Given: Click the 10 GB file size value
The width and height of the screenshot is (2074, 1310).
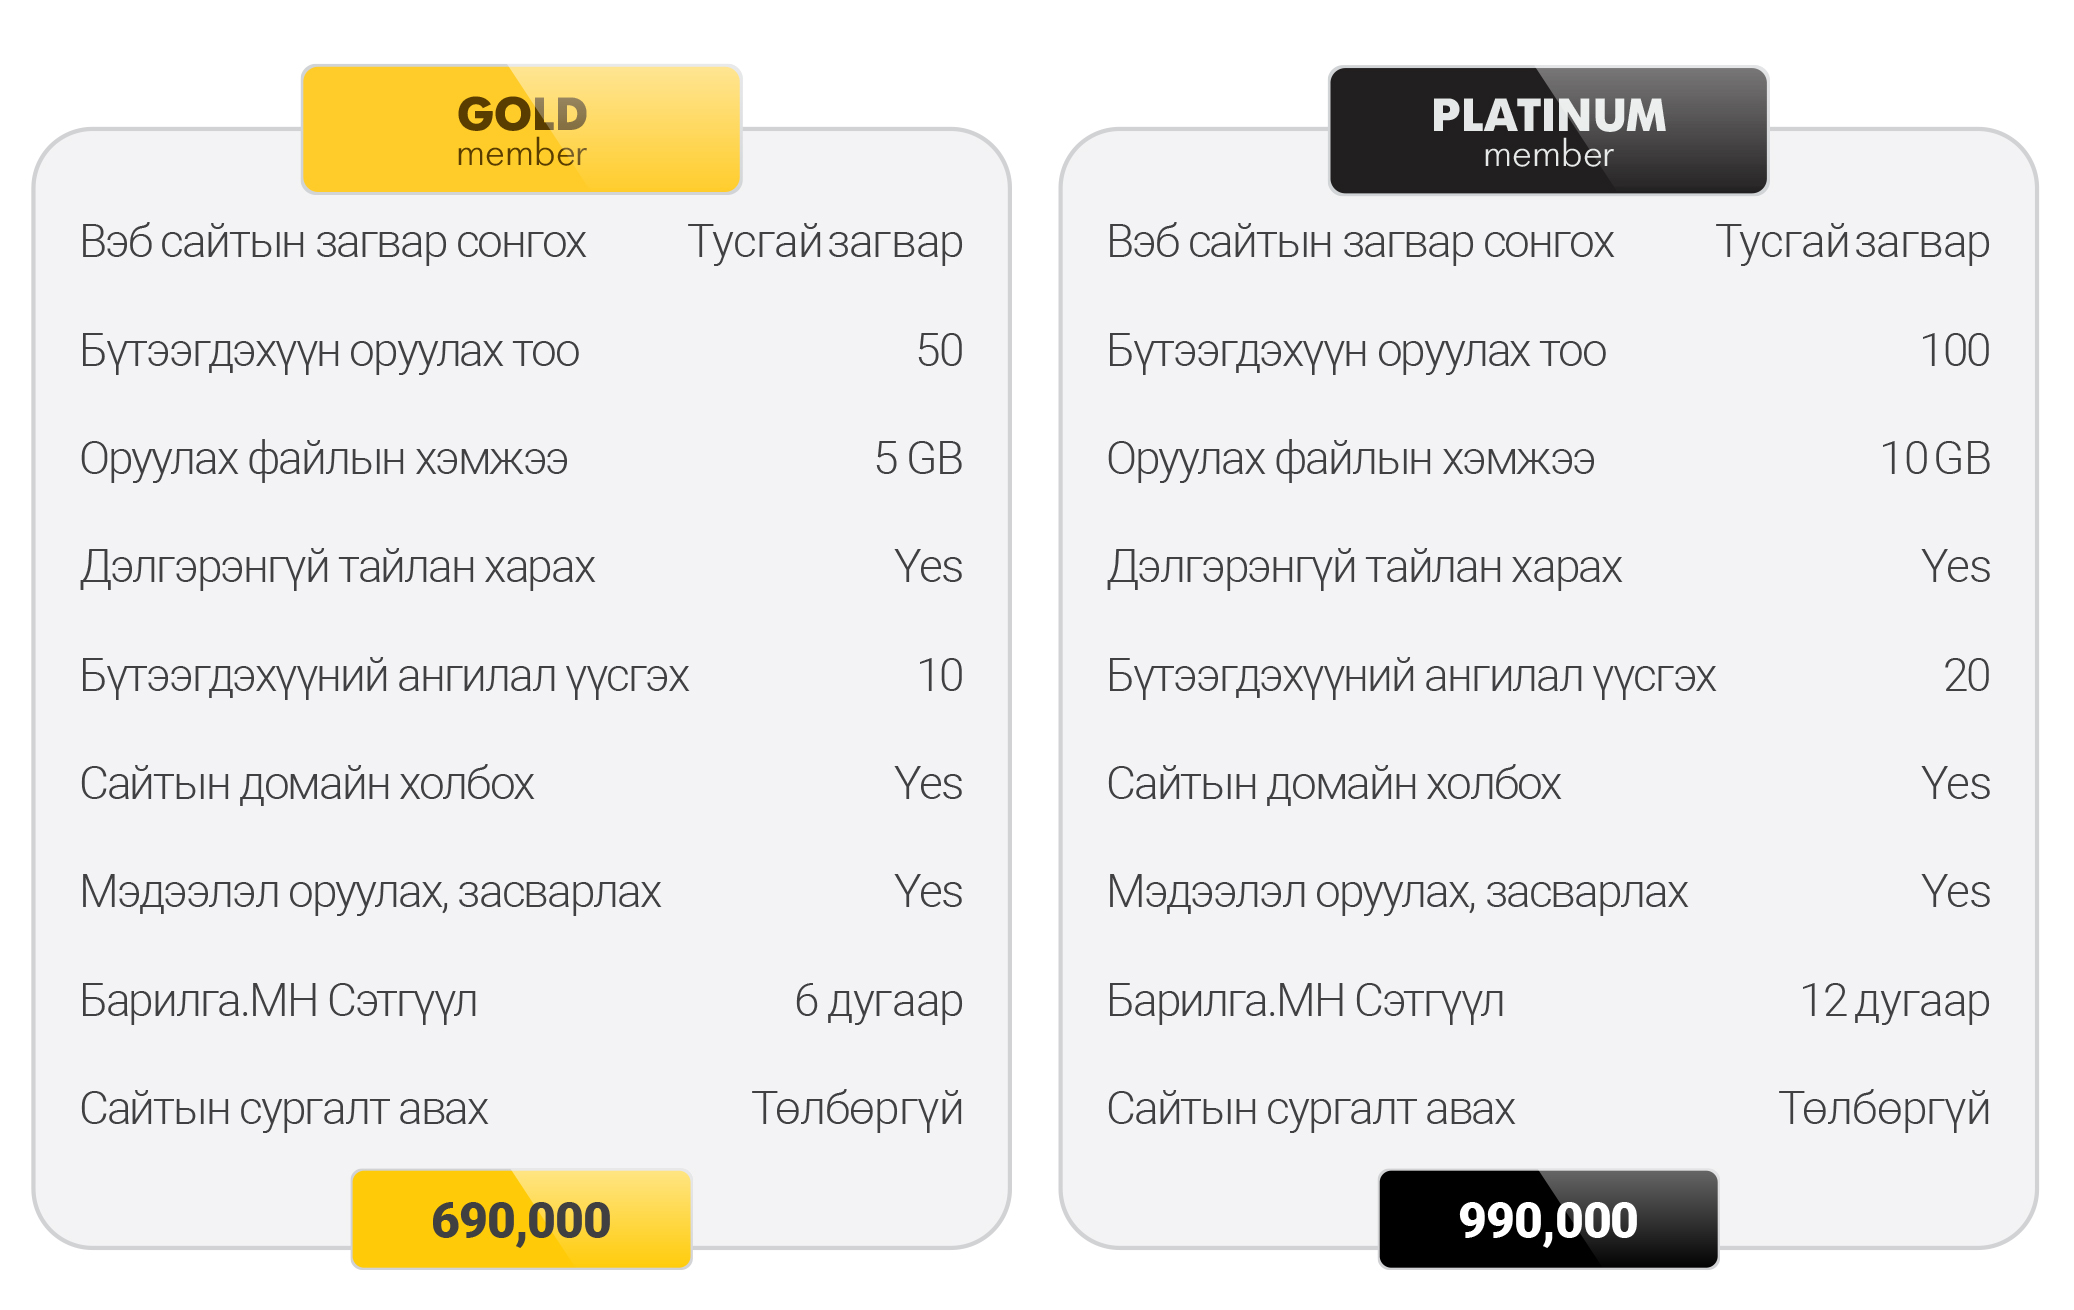Looking at the screenshot, I should click(1935, 458).
